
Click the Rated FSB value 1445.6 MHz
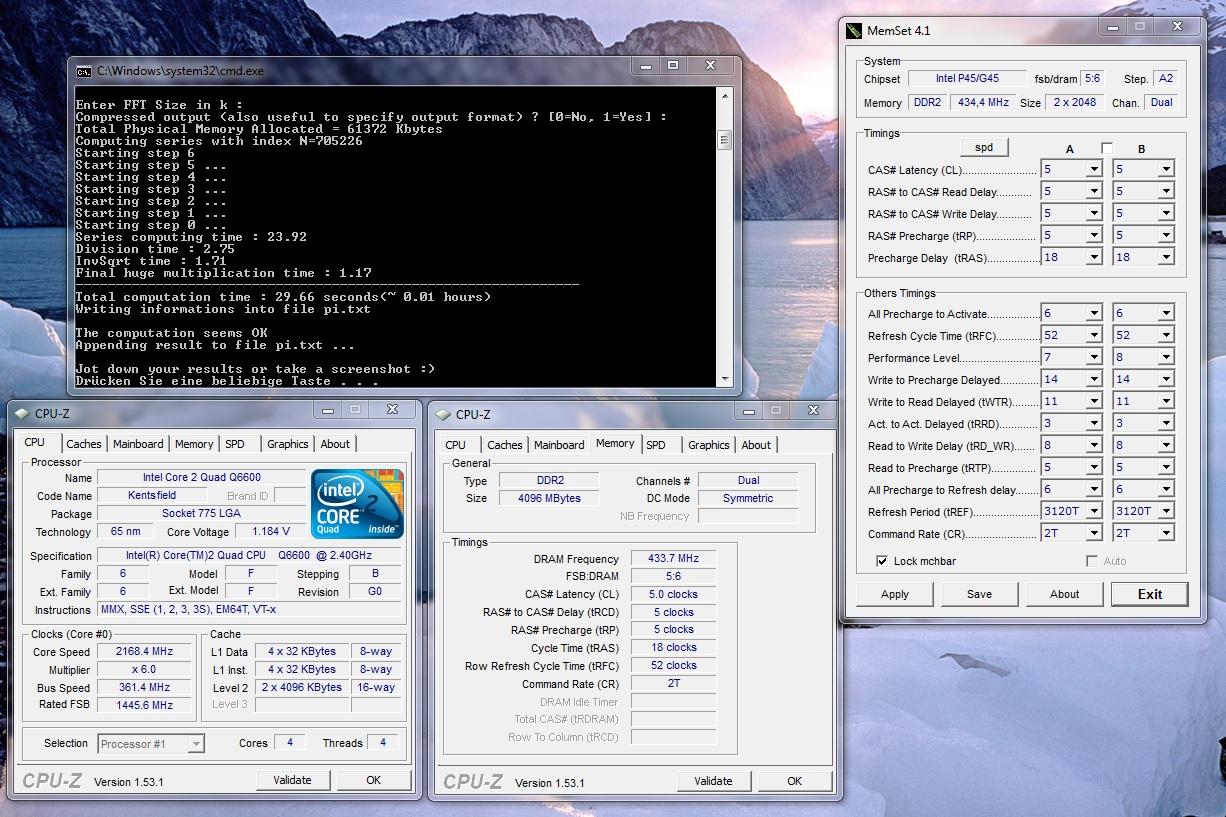[x=145, y=706]
